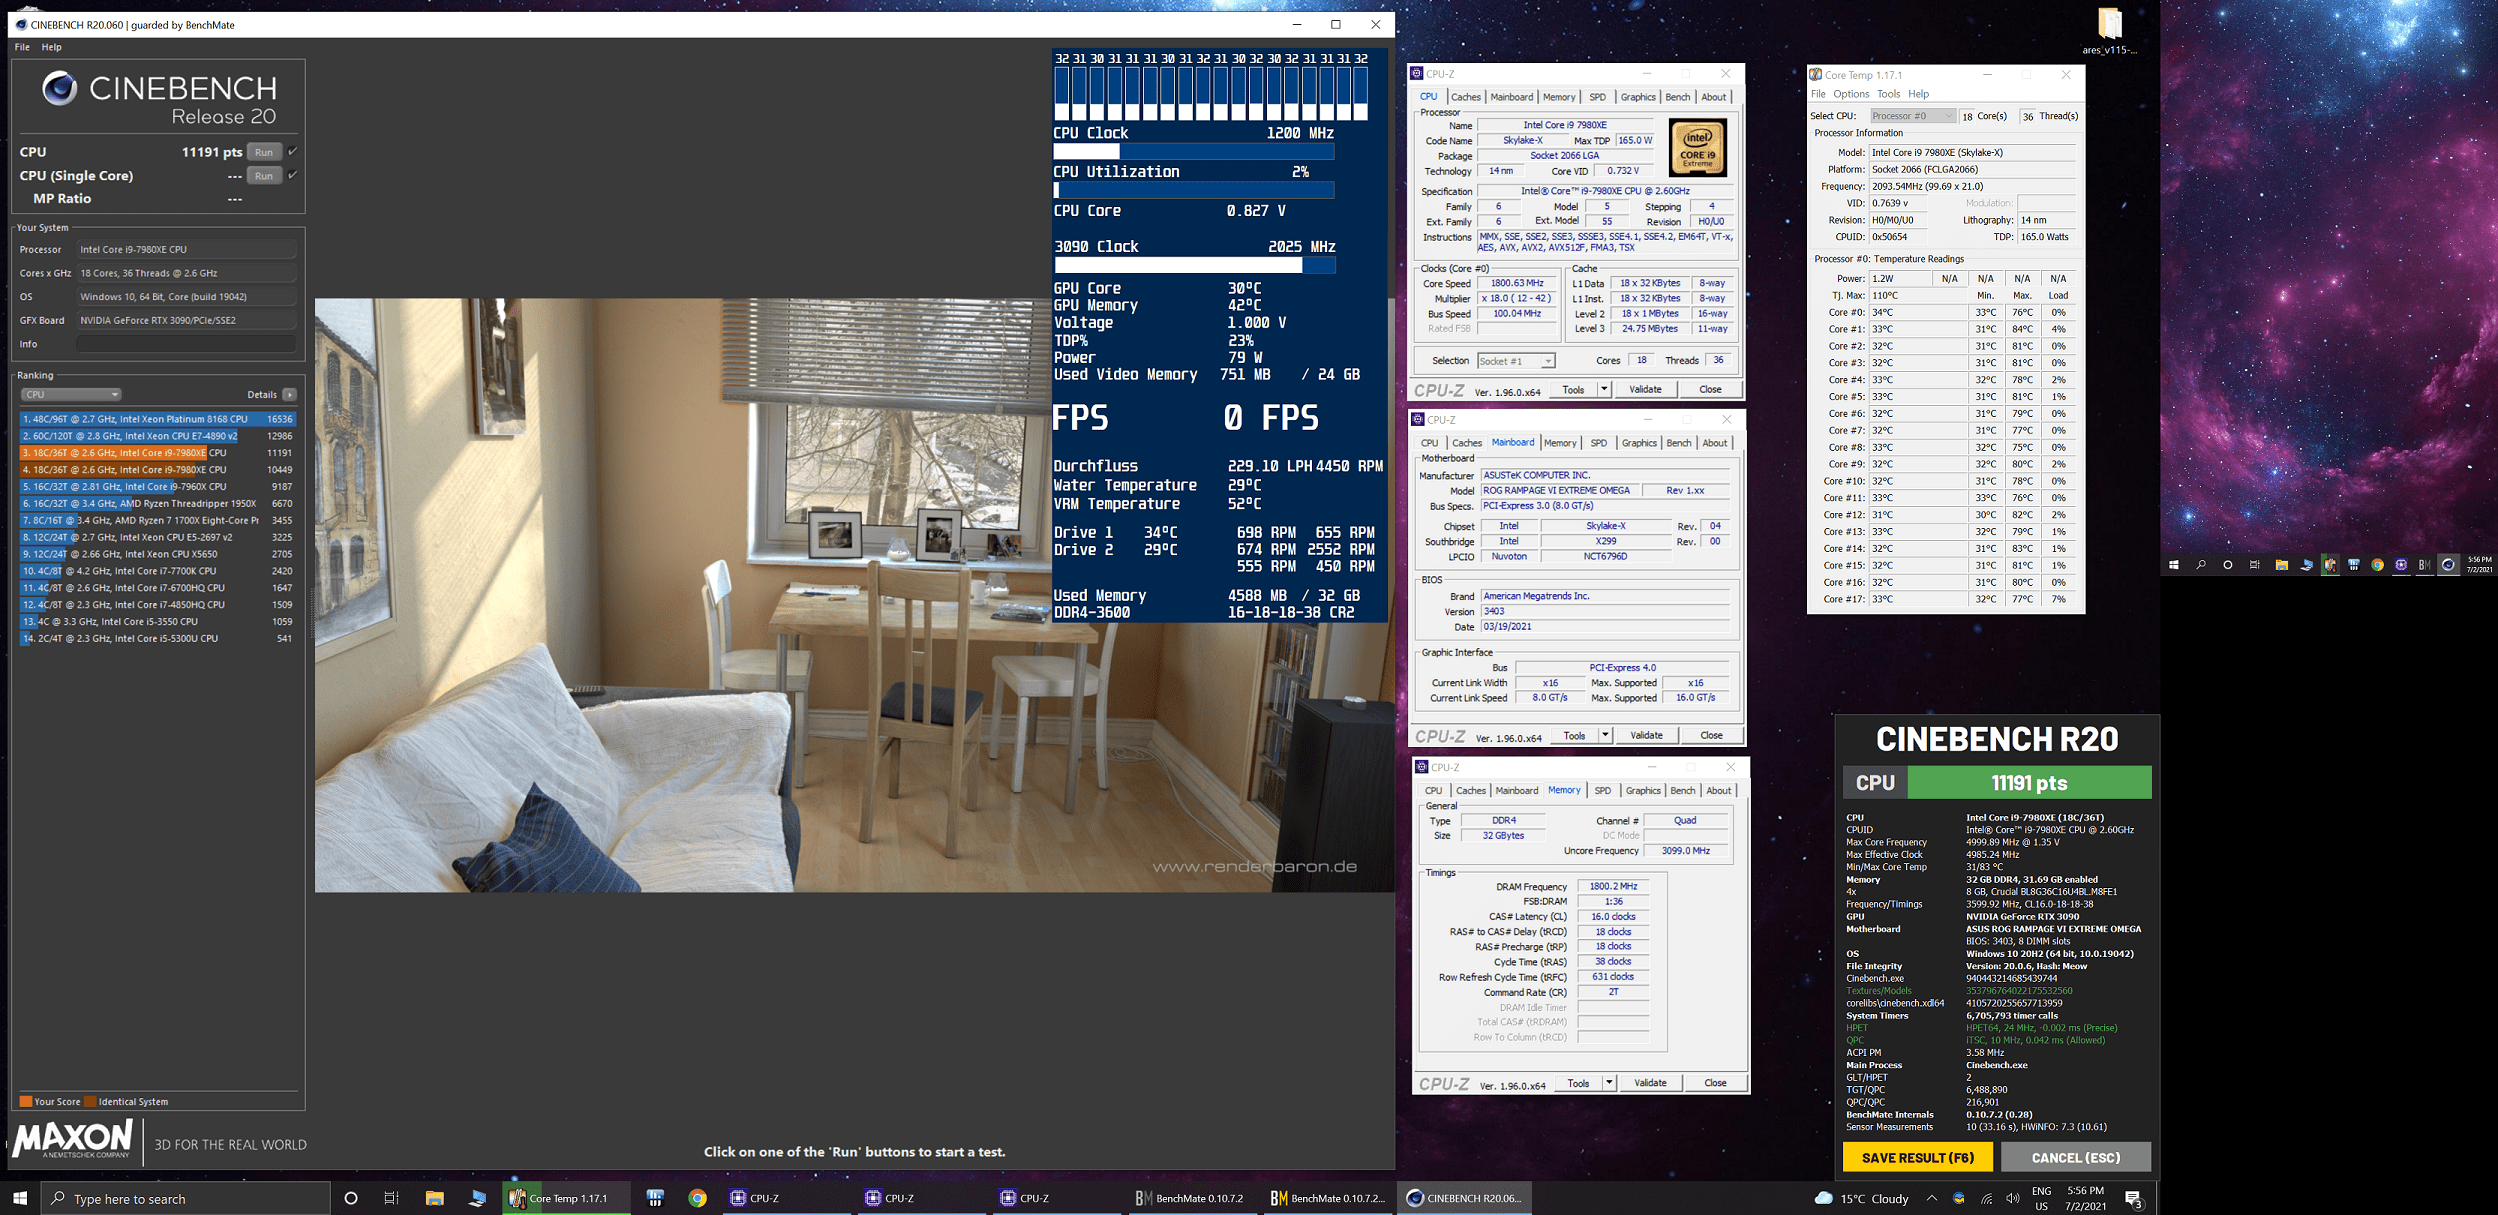Screen dimensions: 2498x1215
Task: Select ranking row Intel Core i7-7700K CPU
Action: (158, 571)
